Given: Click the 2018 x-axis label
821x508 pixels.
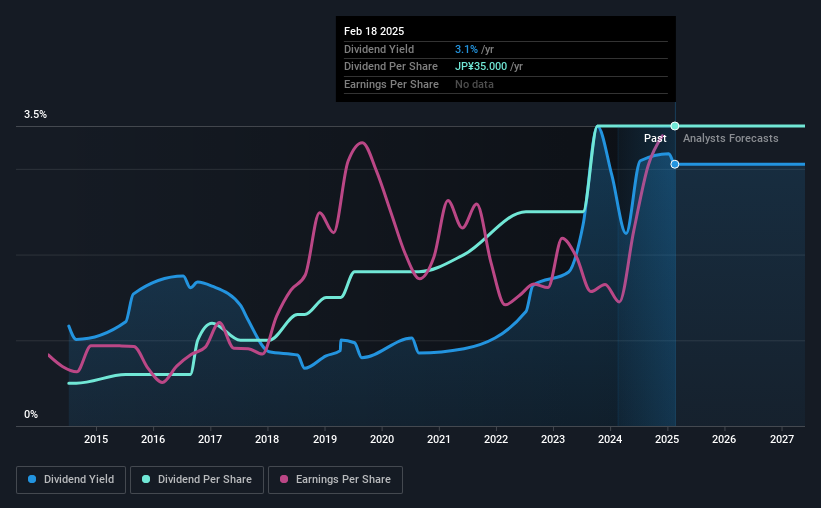Looking at the screenshot, I should click(x=267, y=439).
